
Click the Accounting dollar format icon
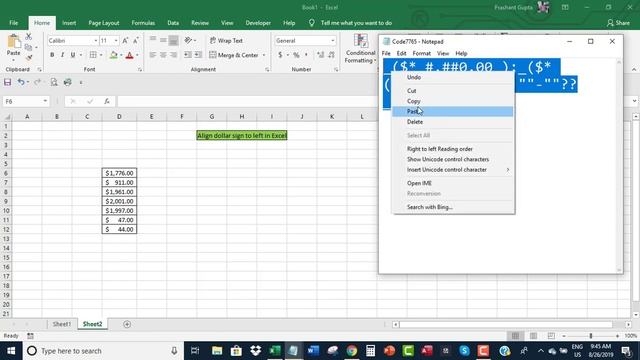(280, 55)
